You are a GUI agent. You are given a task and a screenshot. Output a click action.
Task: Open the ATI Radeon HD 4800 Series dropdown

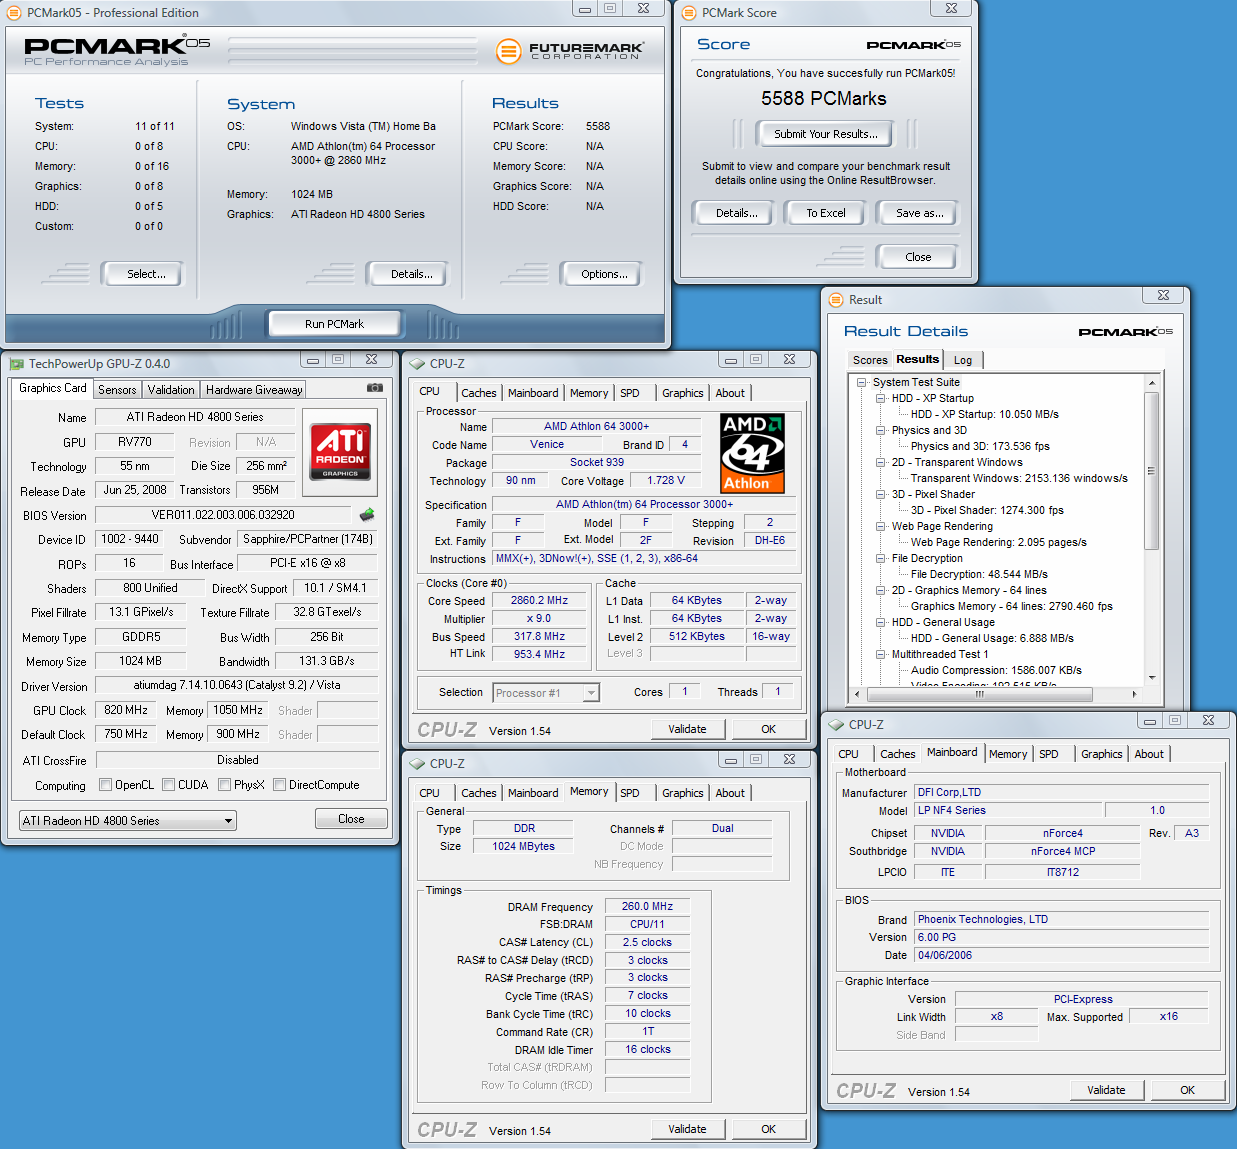[x=128, y=821]
